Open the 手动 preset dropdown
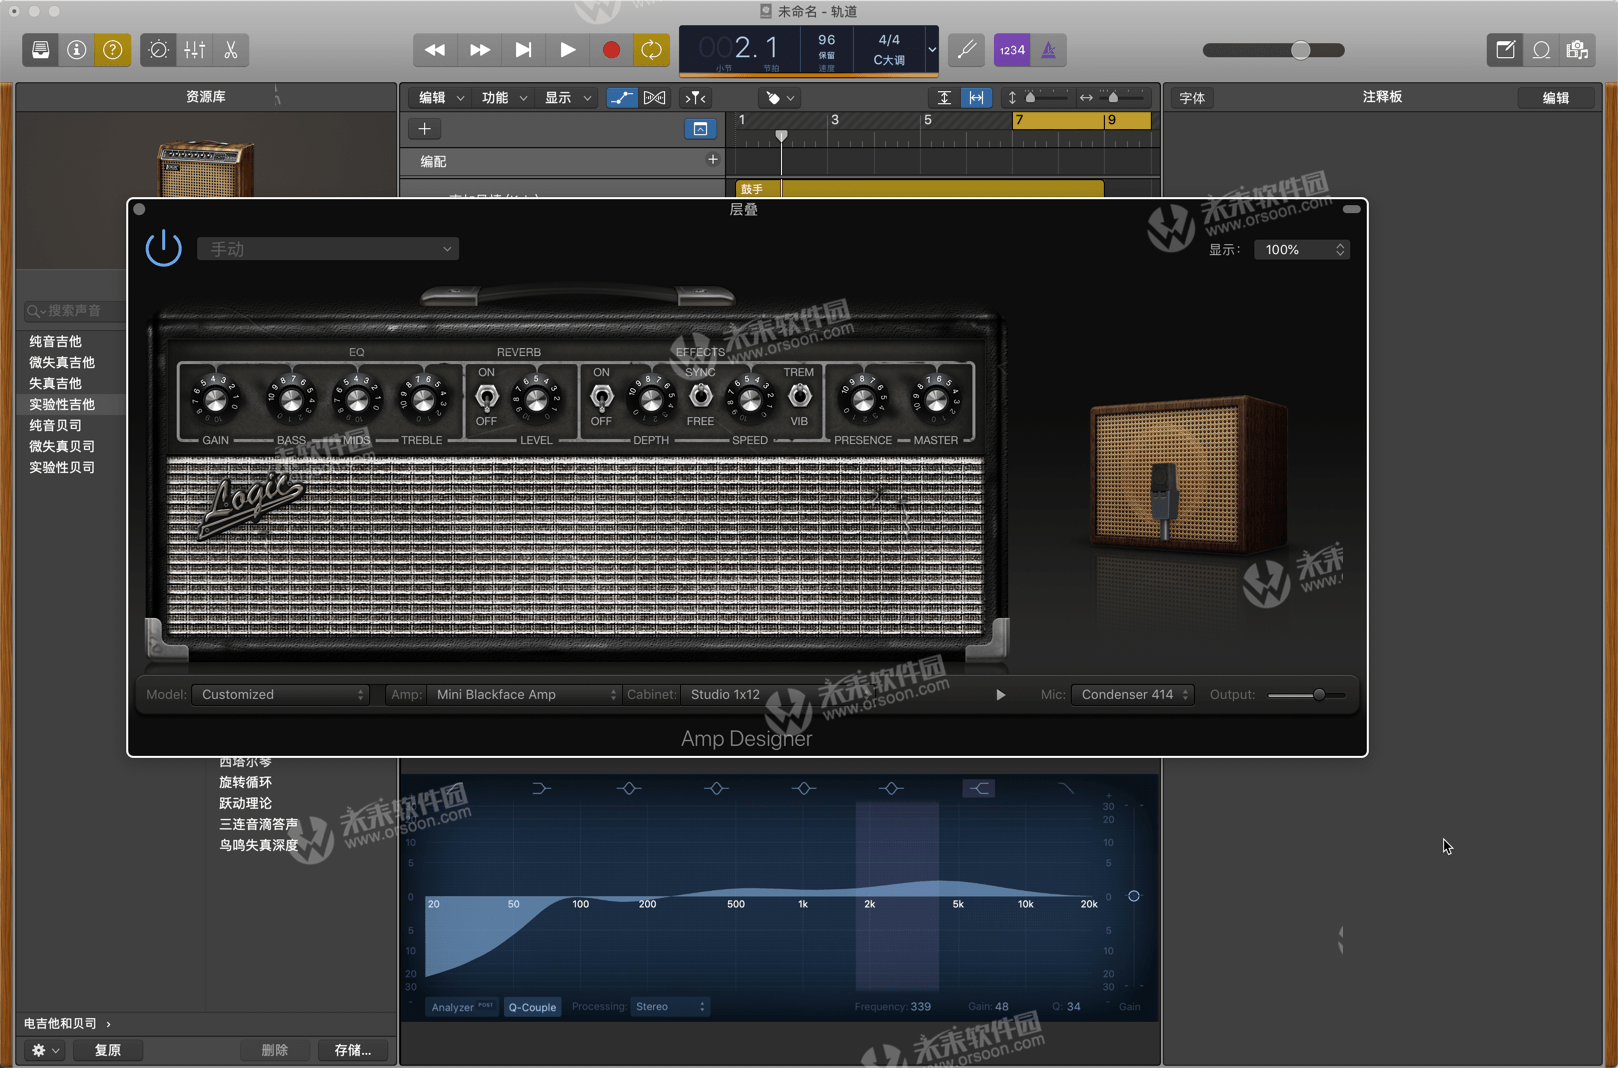The width and height of the screenshot is (1618, 1068). tap(328, 249)
